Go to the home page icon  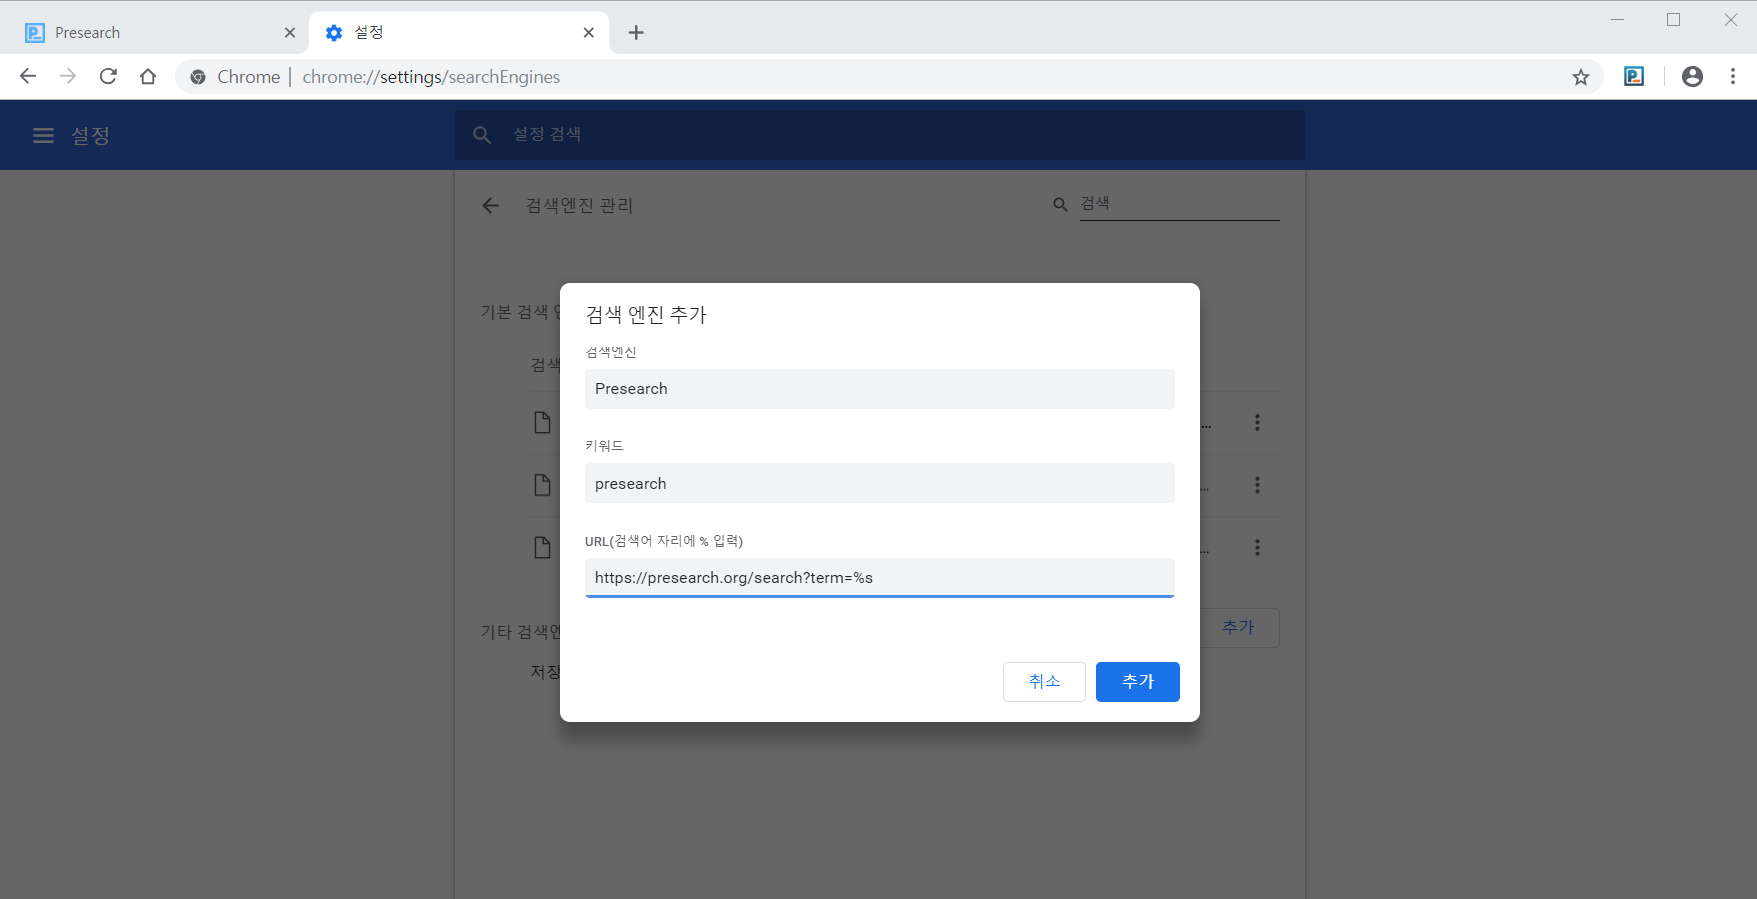click(148, 76)
